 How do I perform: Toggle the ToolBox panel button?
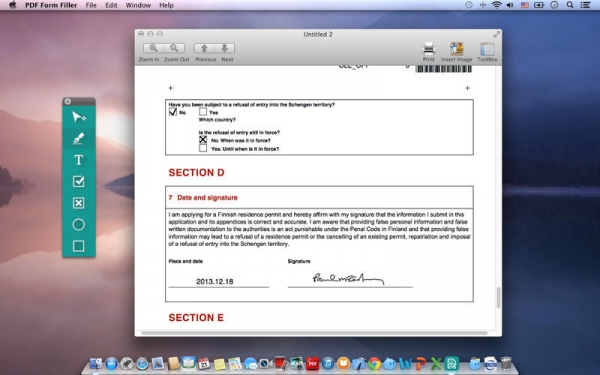click(488, 49)
